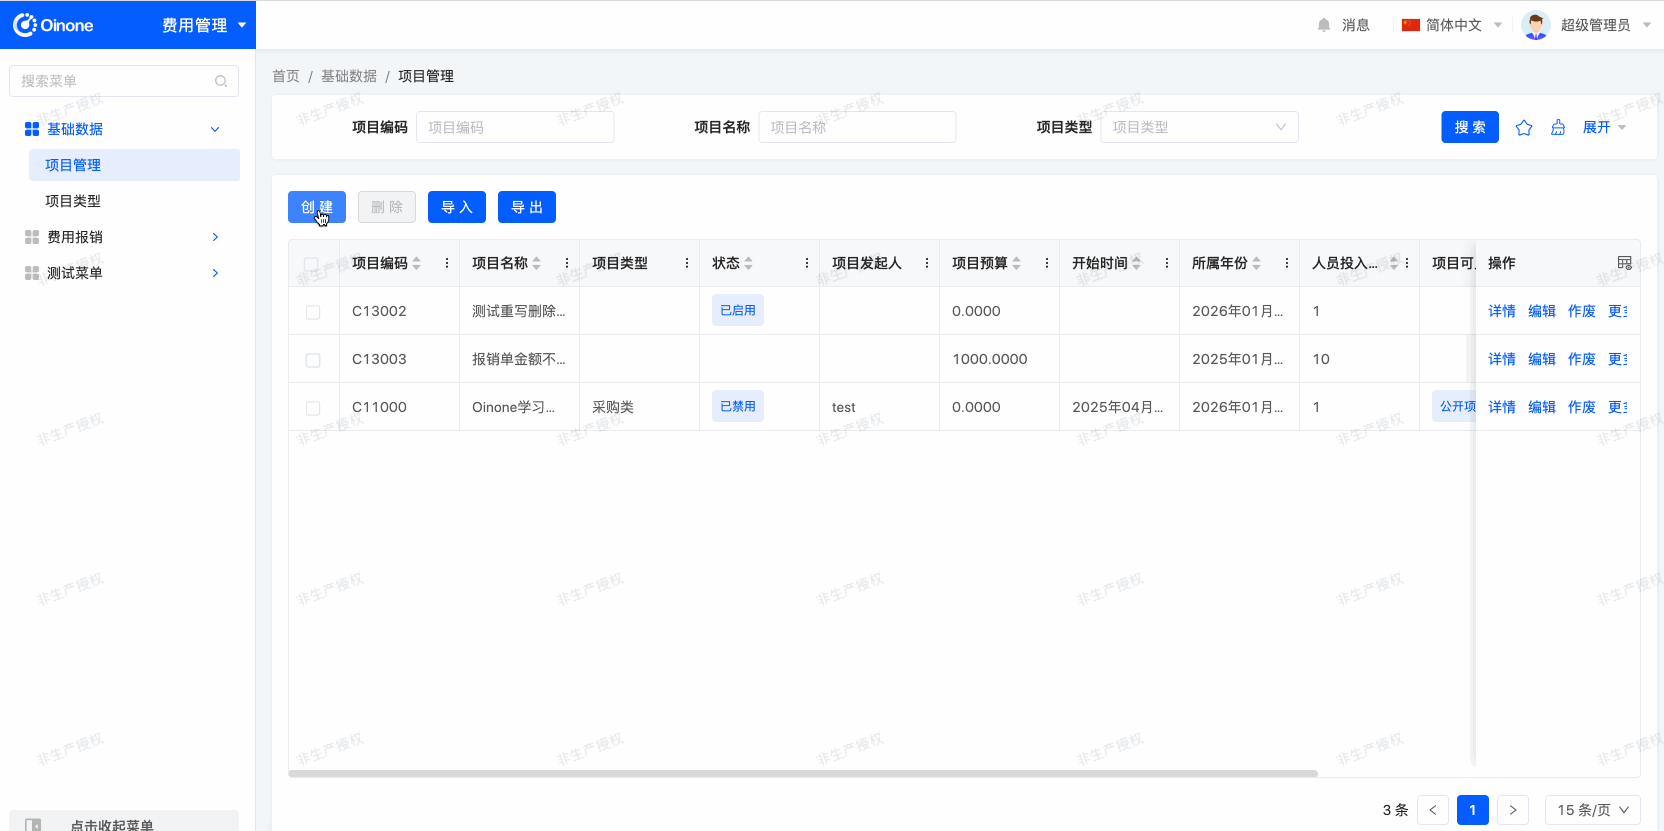Open the 15 条/页 page size dropdown
Screen dimensions: 1664x831
pyautogui.click(x=1592, y=810)
